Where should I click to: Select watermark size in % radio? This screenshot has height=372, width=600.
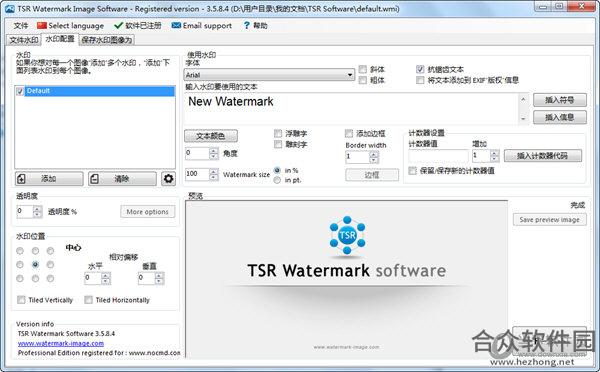pos(277,170)
